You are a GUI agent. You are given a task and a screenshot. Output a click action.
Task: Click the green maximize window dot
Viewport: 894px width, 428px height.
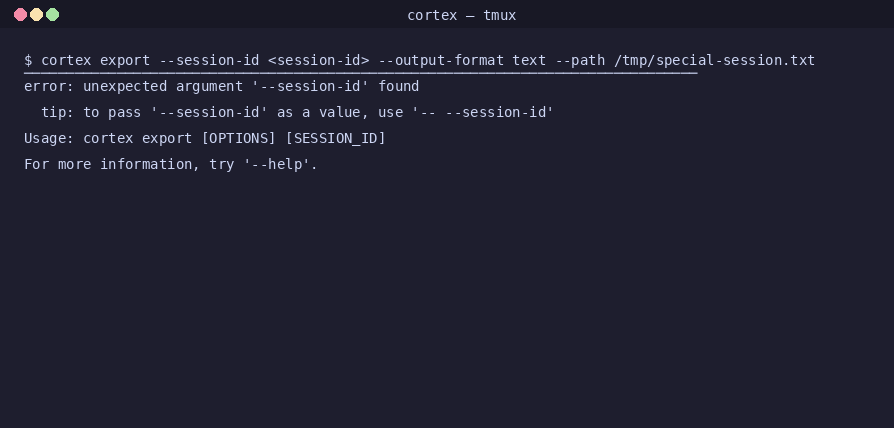(52, 15)
